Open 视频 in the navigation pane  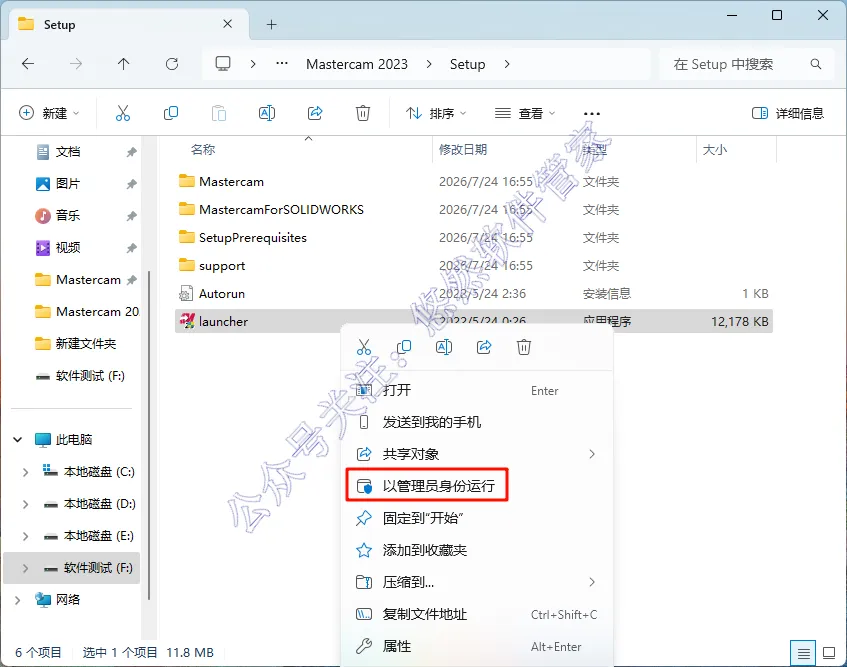(x=68, y=247)
